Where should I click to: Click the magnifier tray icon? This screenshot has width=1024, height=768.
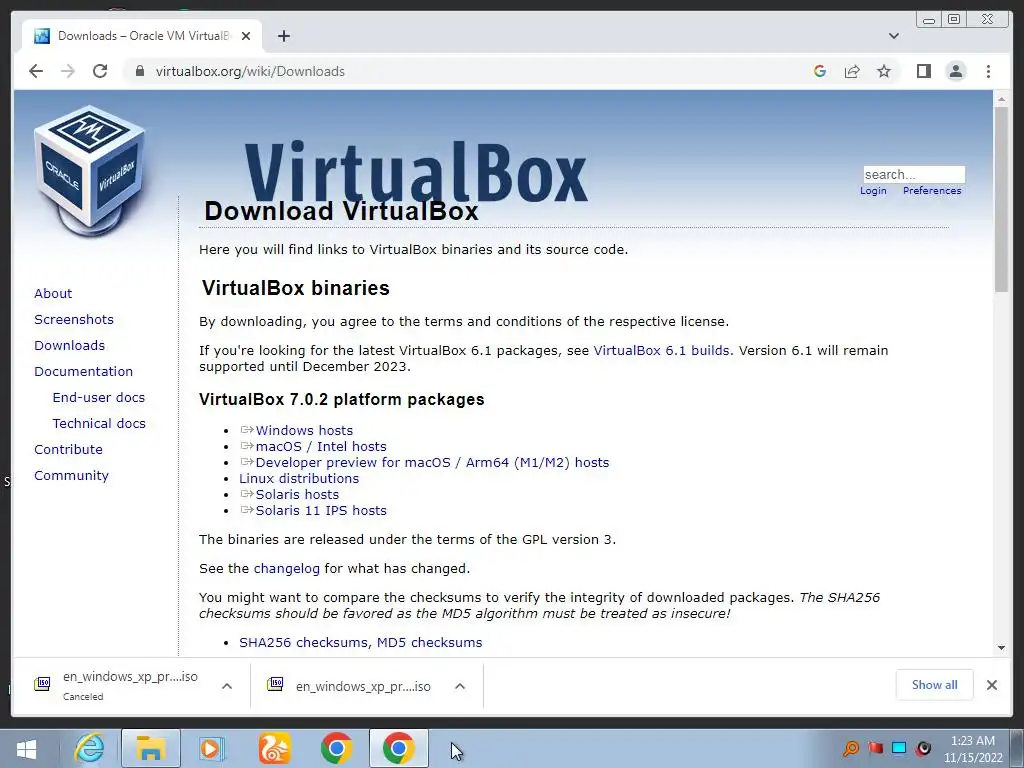pyautogui.click(x=851, y=748)
